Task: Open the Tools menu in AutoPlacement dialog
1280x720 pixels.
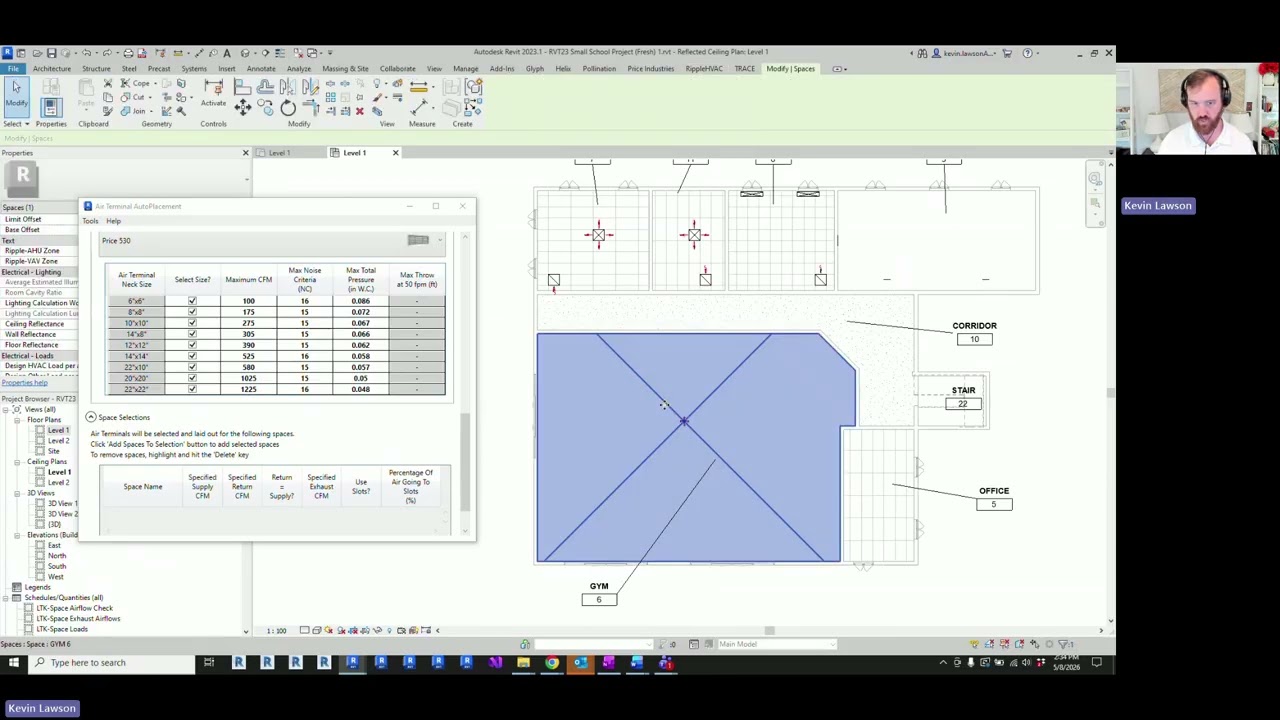Action: coord(91,221)
